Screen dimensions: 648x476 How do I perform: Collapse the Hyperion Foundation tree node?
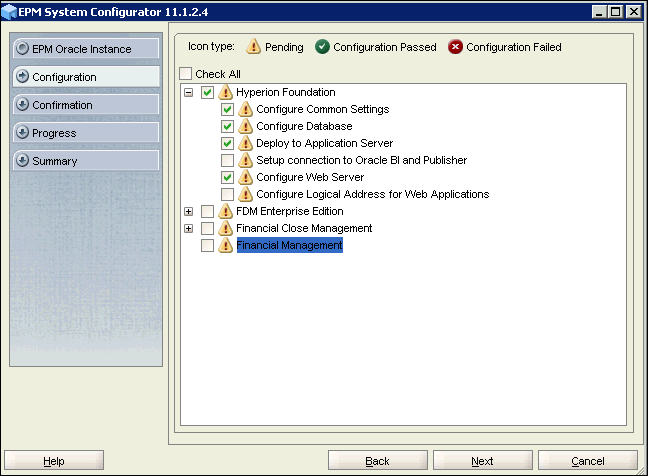tap(188, 93)
